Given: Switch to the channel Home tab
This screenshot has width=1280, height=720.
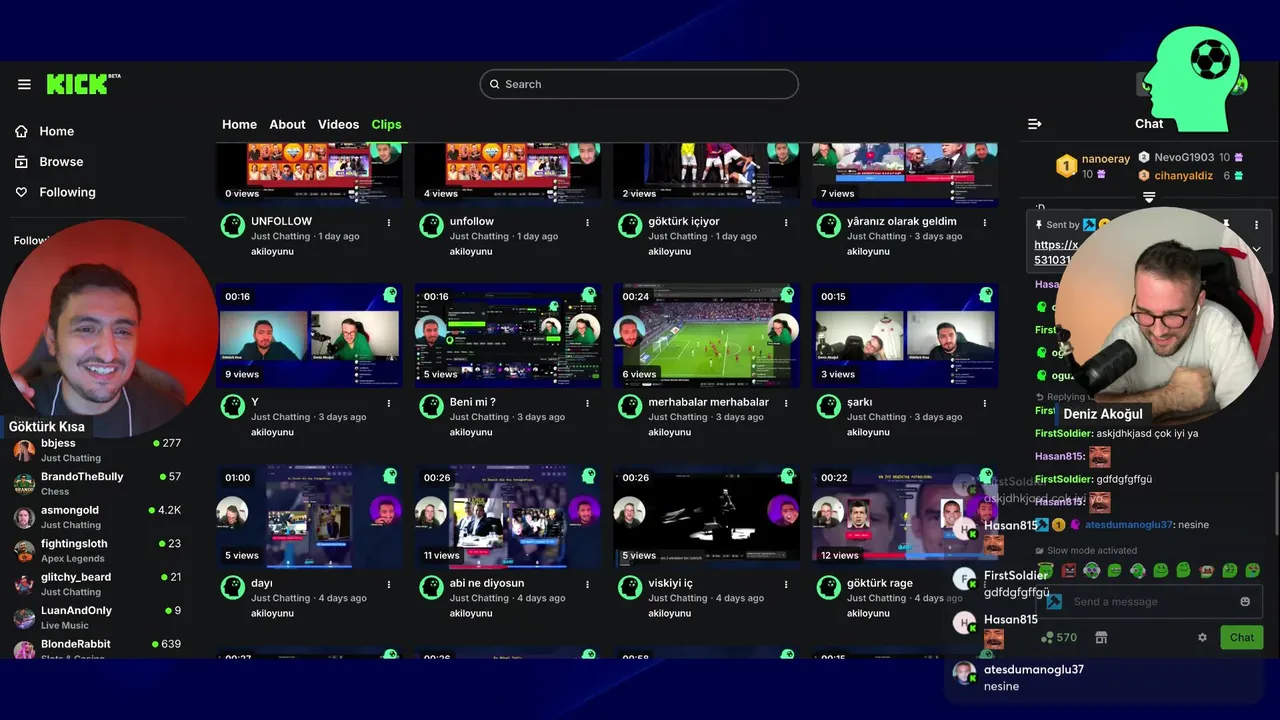Looking at the screenshot, I should (x=239, y=124).
